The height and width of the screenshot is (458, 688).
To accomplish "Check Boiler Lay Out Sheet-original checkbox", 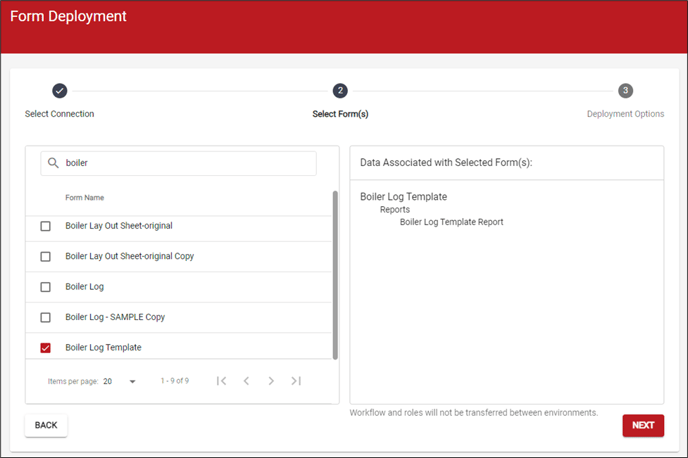I will 45,226.
